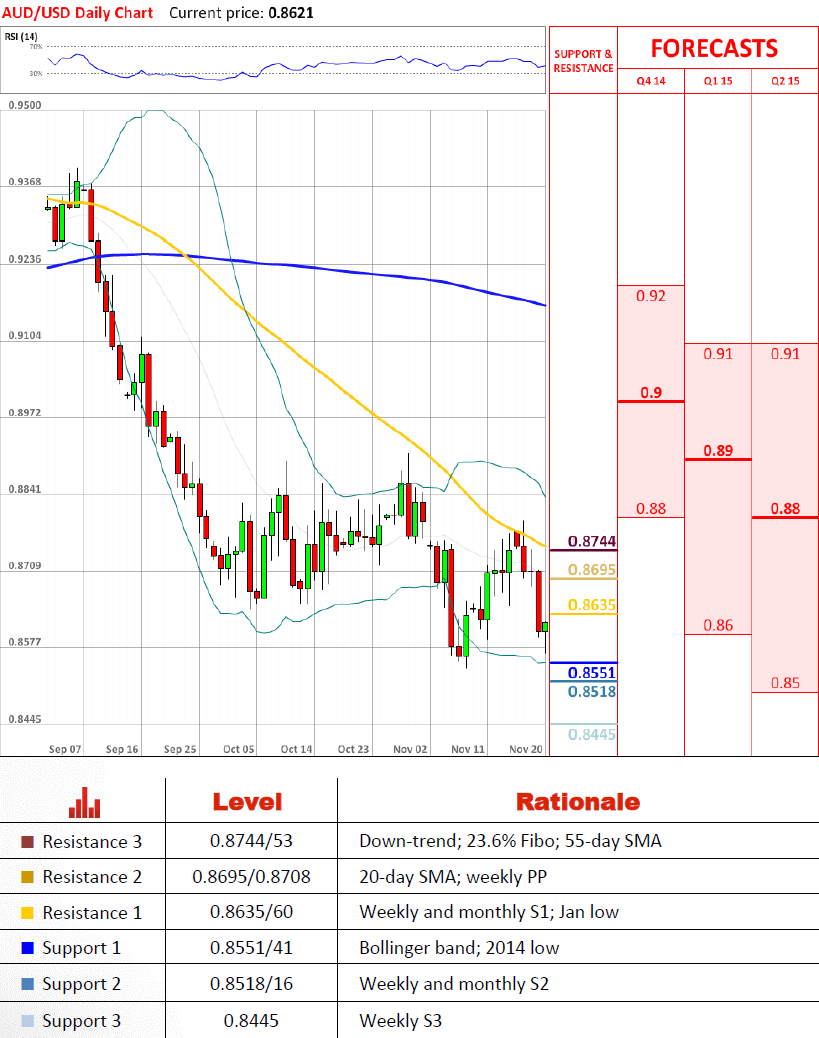Click the rationale '20-day SMA; weekly PP'

[453, 876]
